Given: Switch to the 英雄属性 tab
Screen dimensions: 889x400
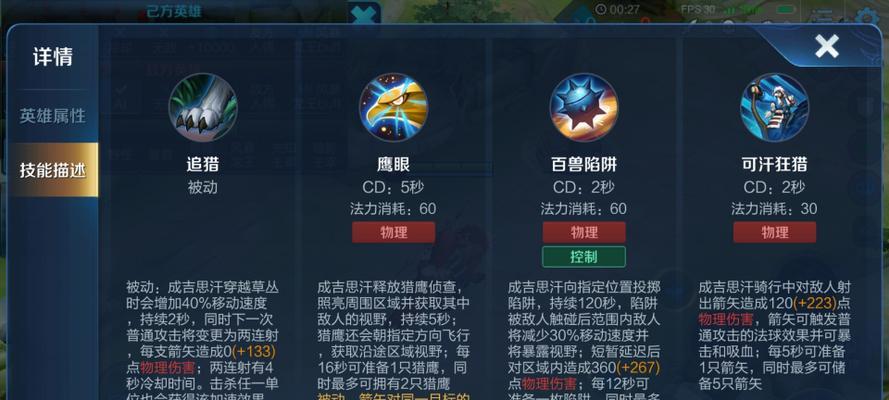Looking at the screenshot, I should [53, 116].
